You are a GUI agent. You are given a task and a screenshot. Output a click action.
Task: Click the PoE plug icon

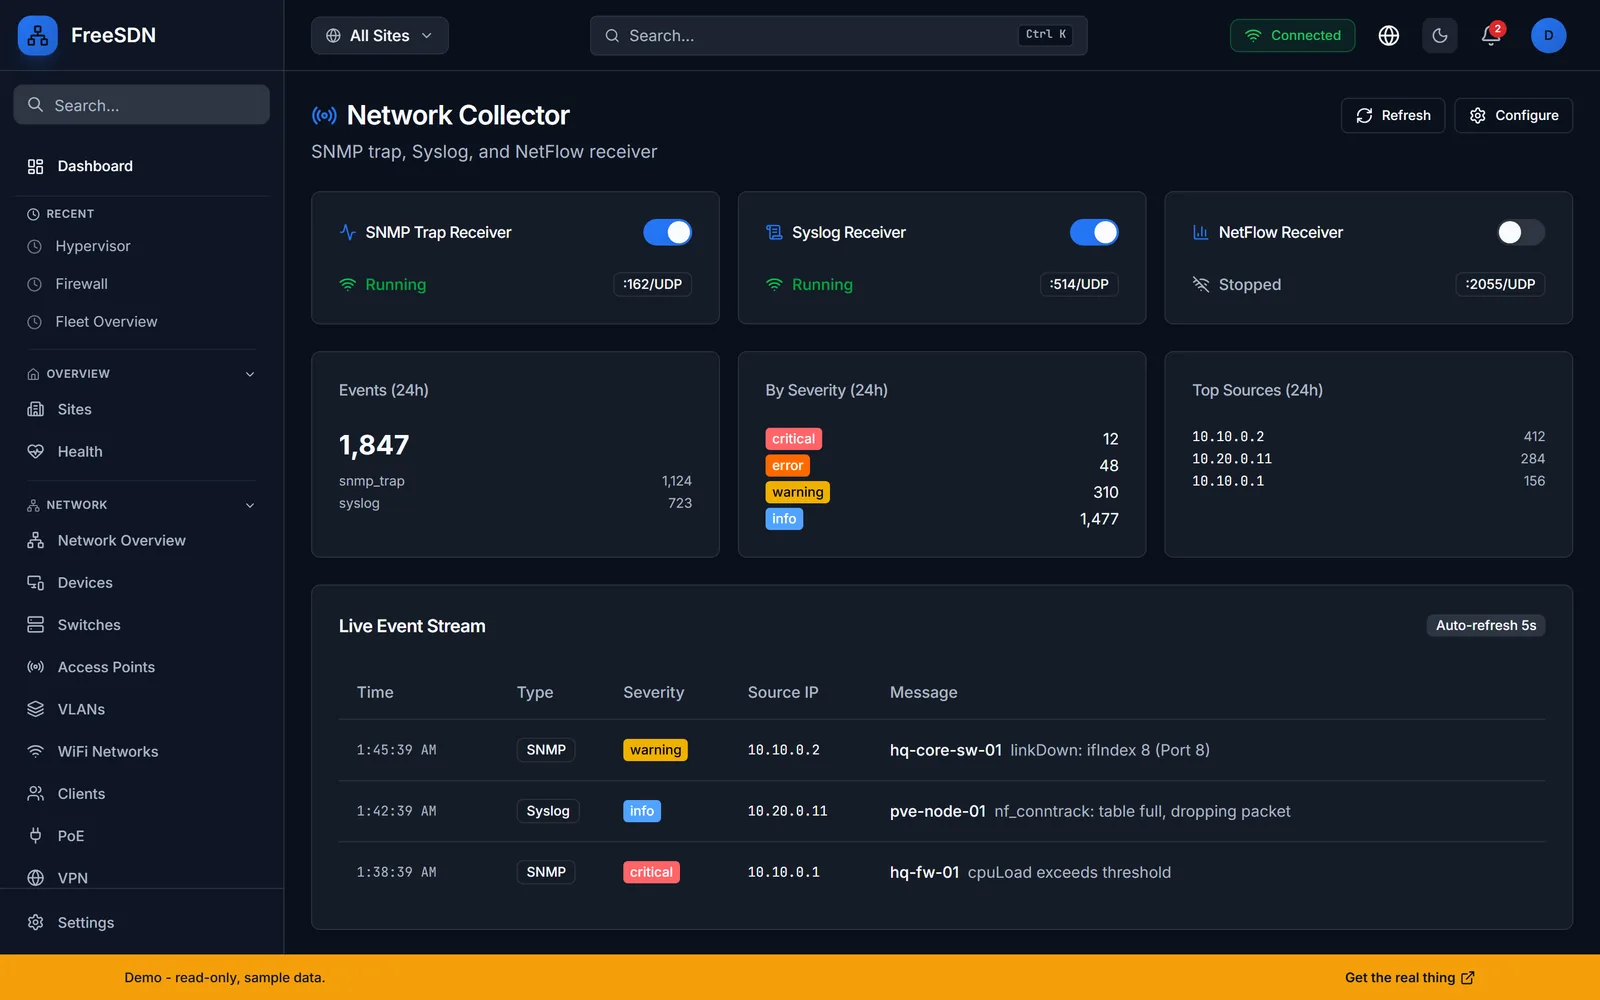tap(36, 836)
